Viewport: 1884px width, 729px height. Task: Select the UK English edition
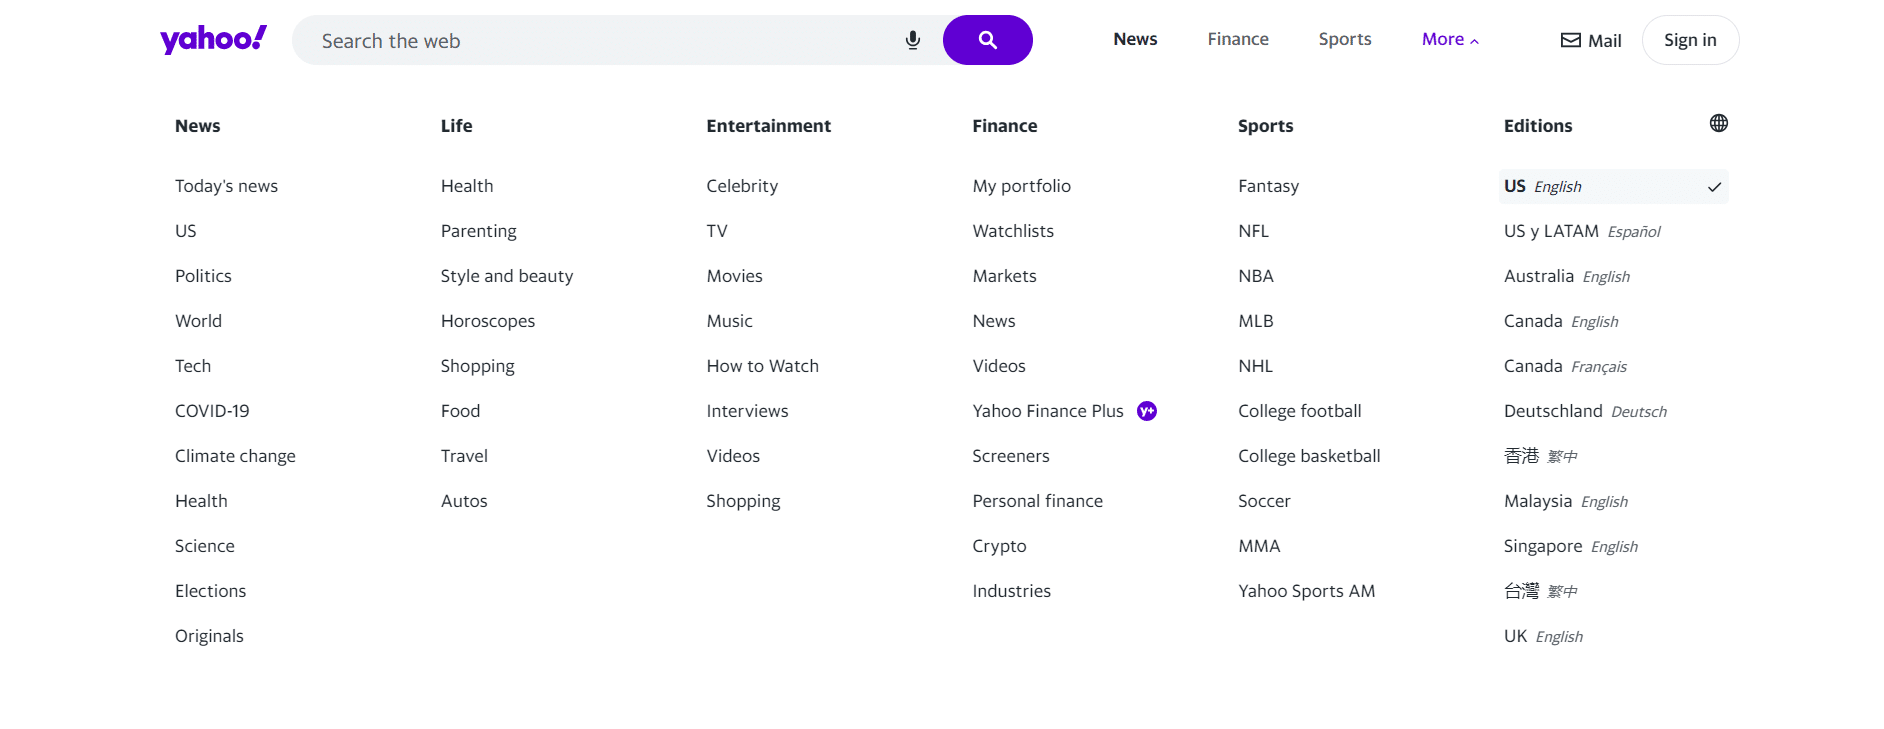click(1543, 636)
